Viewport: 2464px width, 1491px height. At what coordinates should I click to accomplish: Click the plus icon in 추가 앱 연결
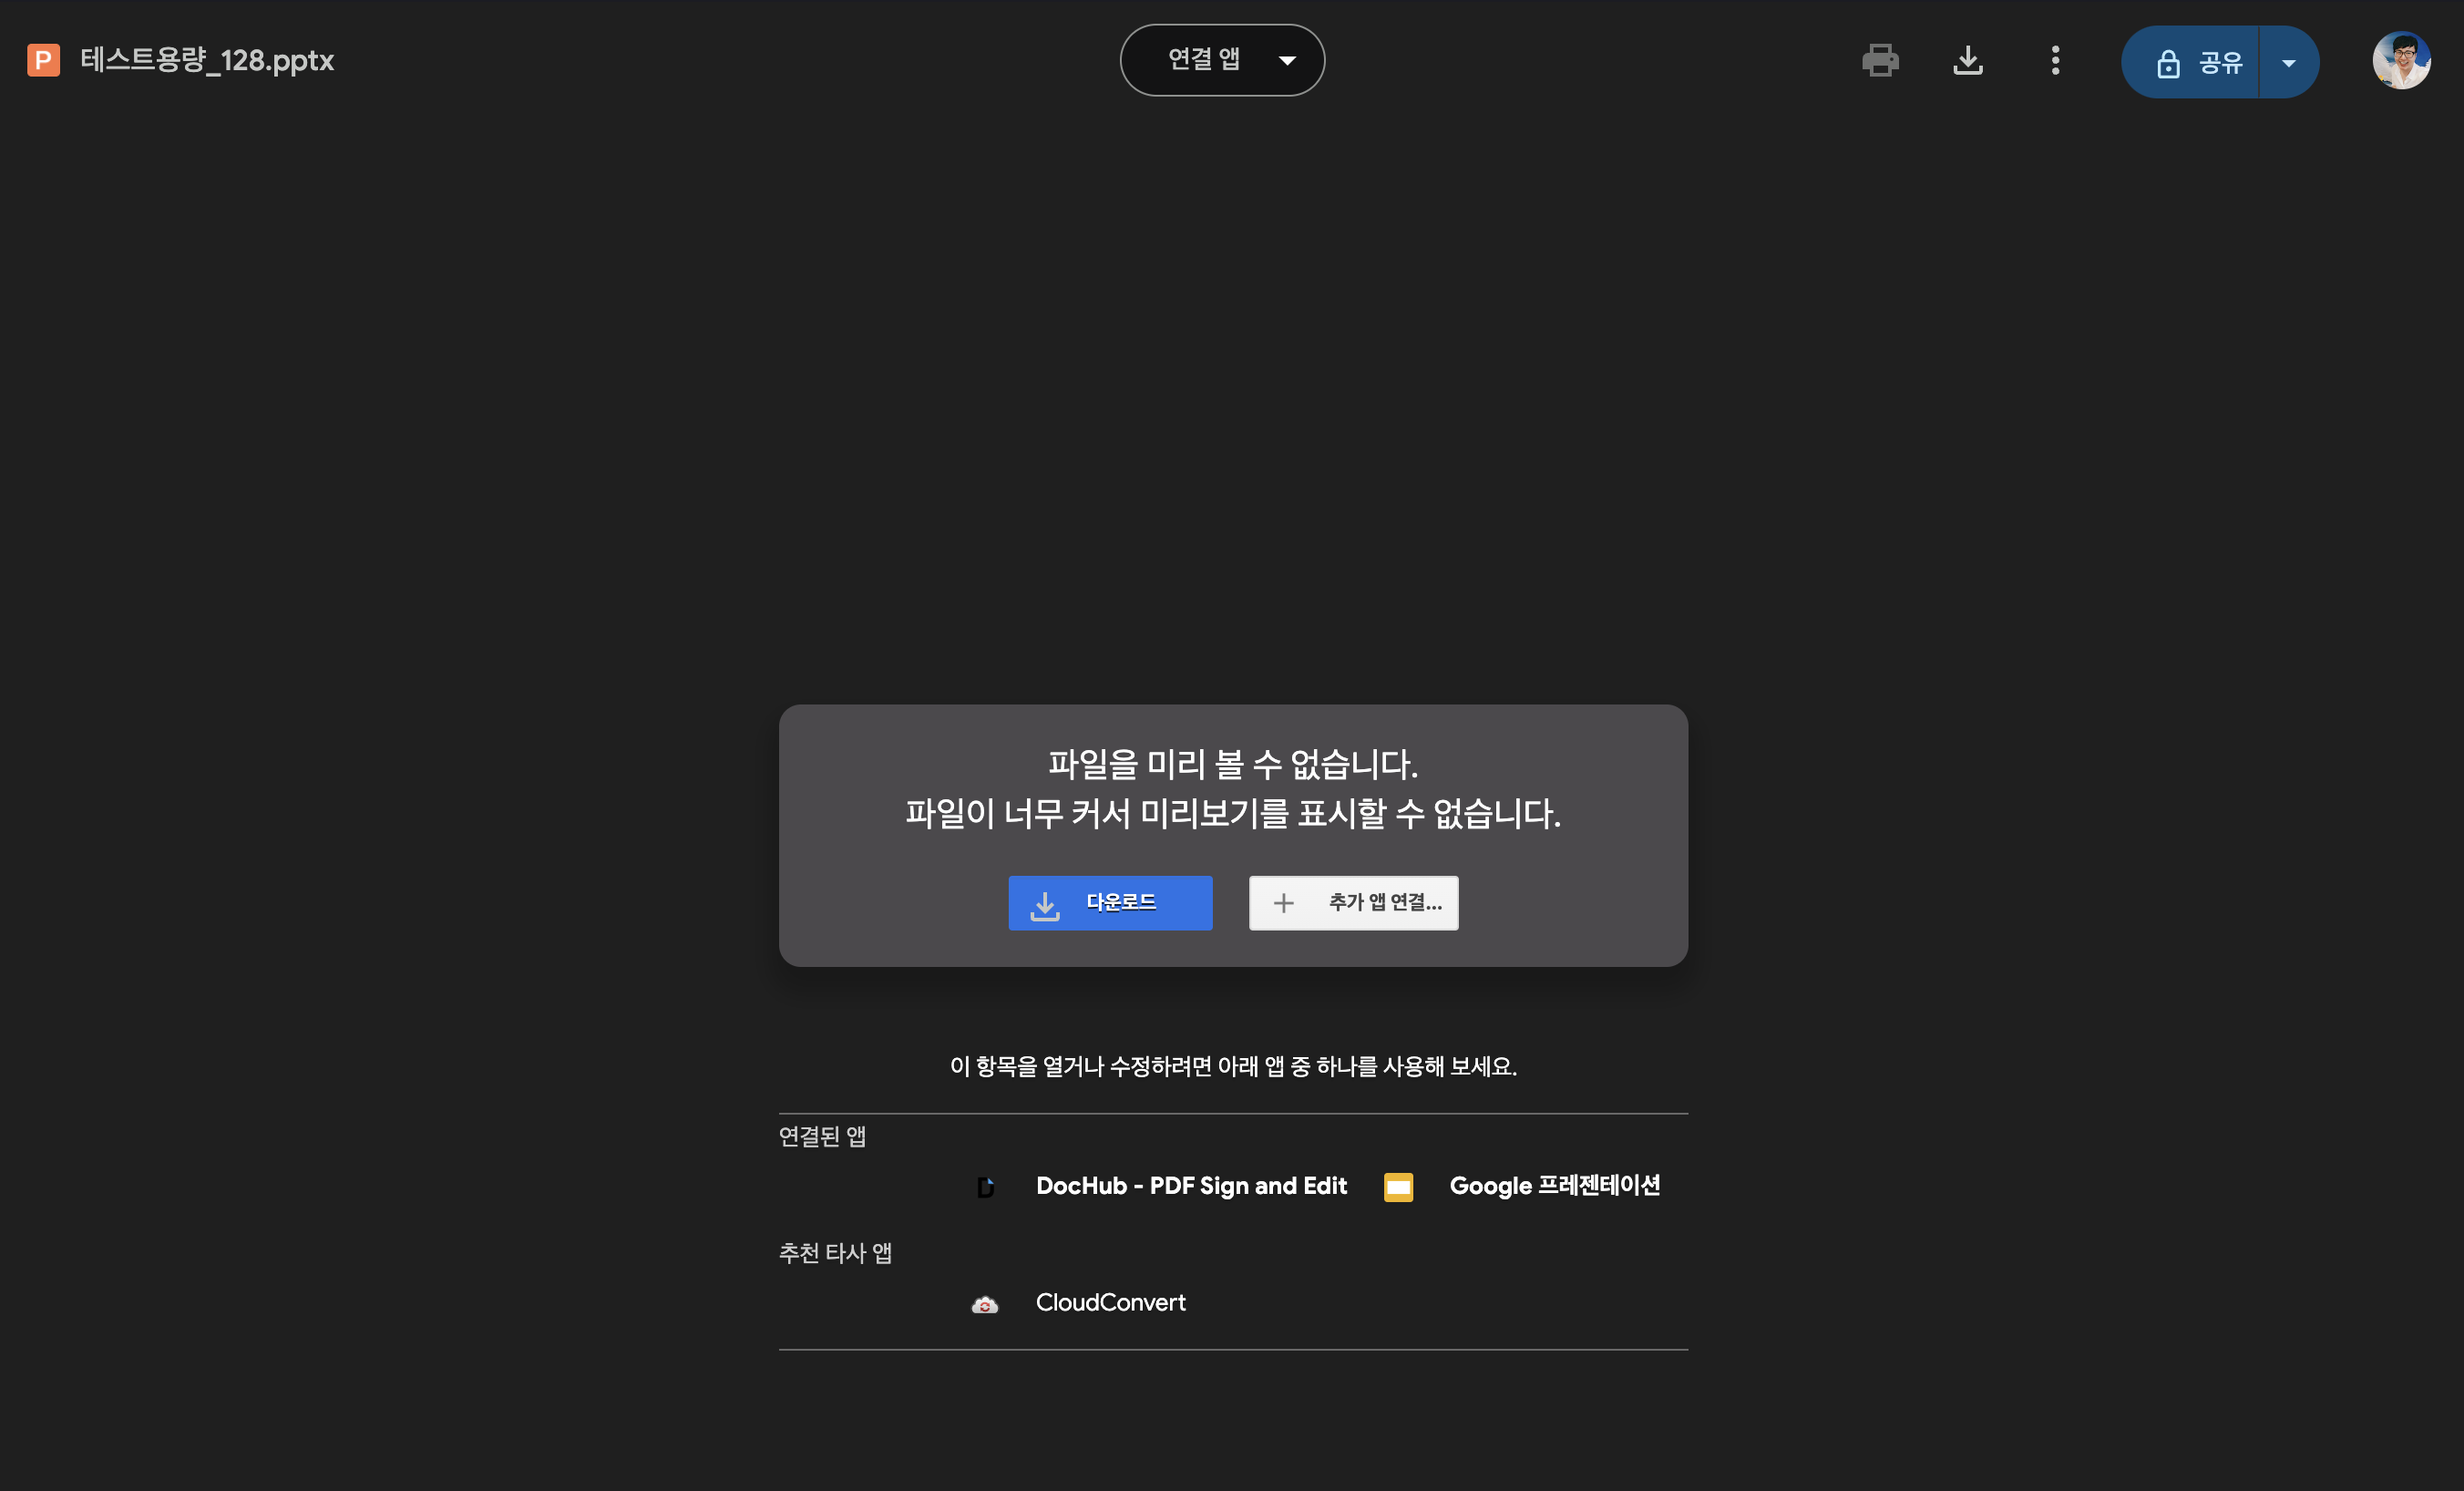[x=1283, y=903]
